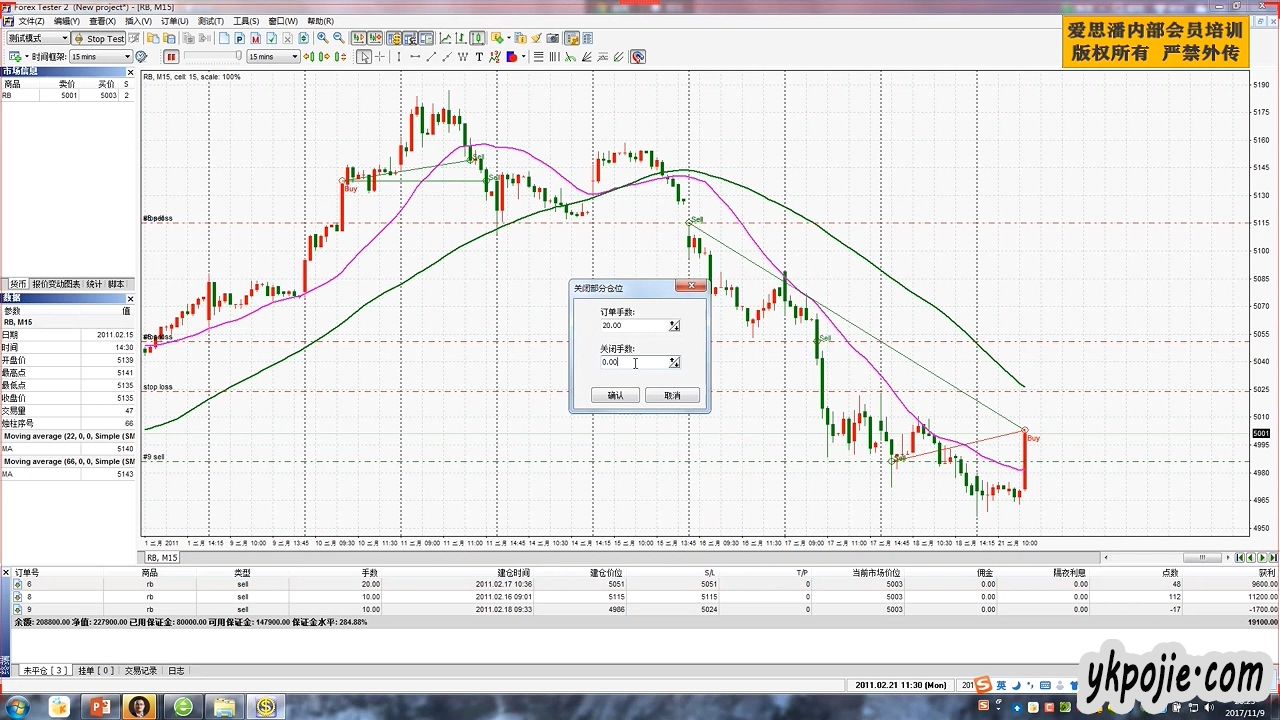Image resolution: width=1280 pixels, height=720 pixels.
Task: Click the 关闭手数 input field
Action: (634, 362)
